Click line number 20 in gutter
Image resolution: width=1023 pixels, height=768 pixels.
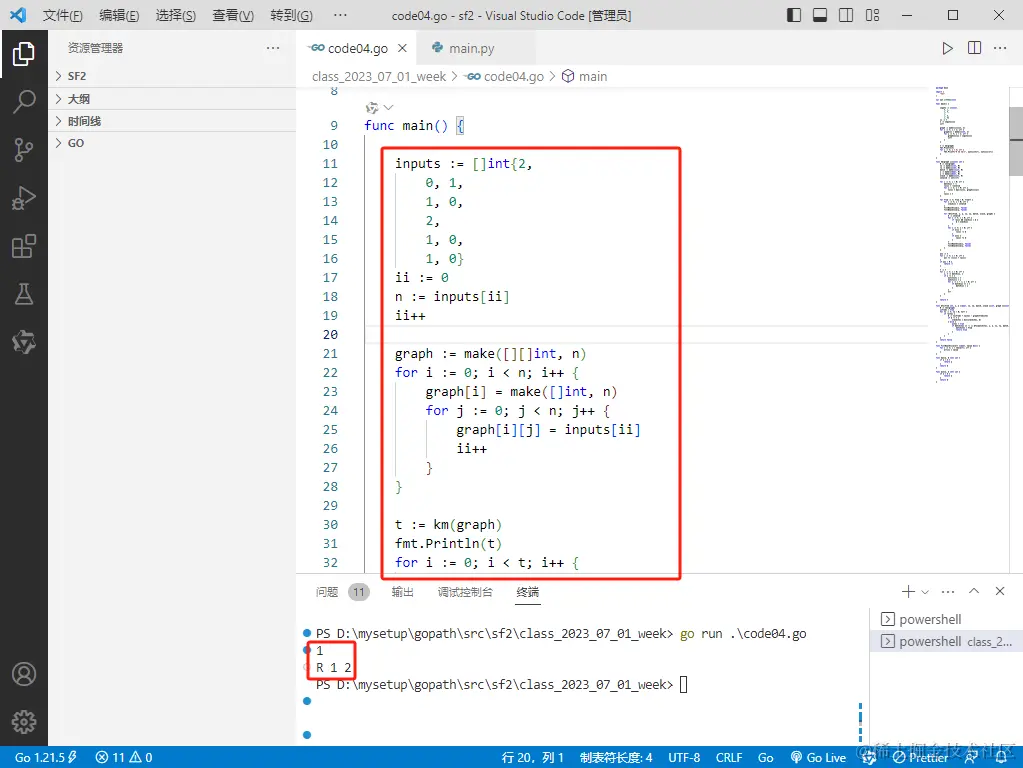coord(330,335)
